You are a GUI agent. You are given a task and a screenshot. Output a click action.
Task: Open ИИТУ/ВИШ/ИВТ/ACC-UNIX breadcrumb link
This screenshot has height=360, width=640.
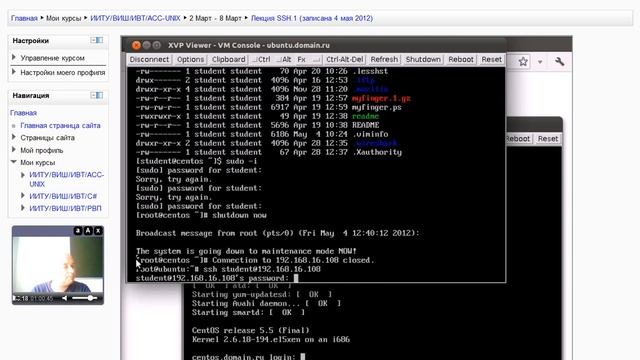pyautogui.click(x=135, y=18)
